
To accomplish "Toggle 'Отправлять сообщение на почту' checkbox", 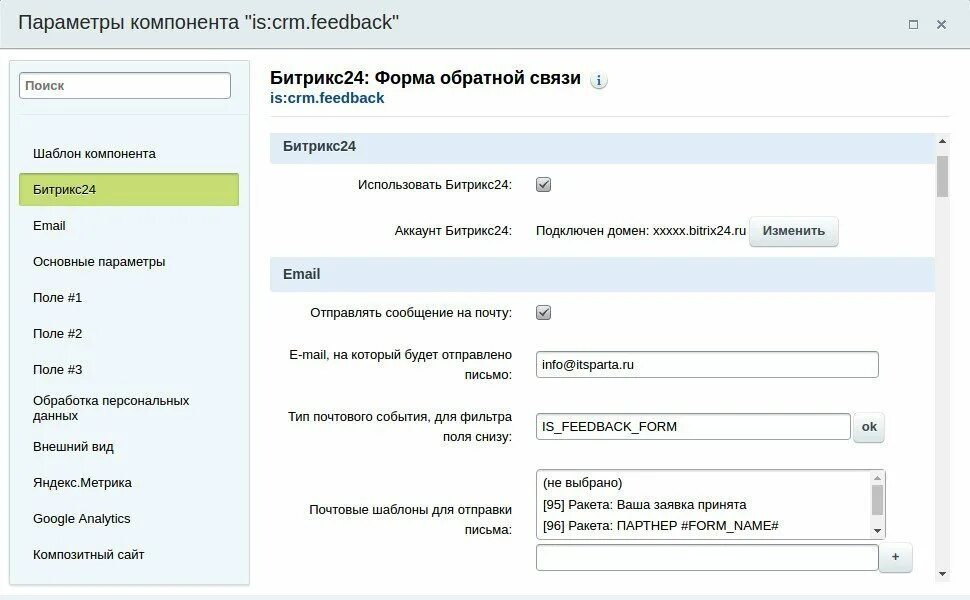I will (x=544, y=312).
